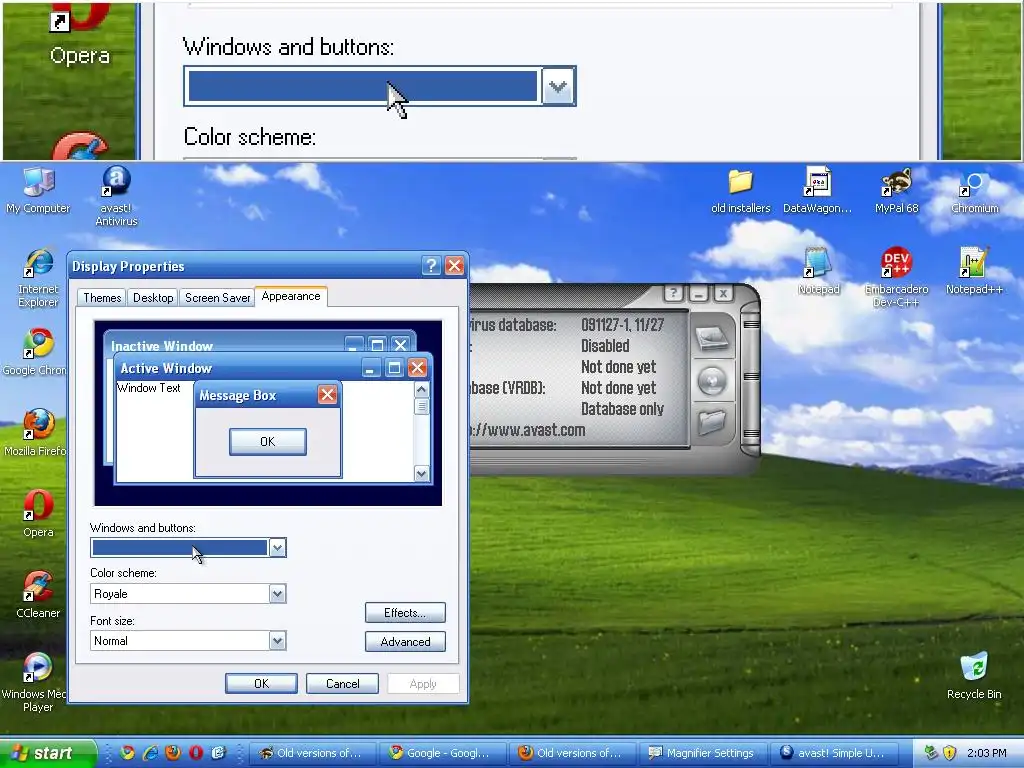Screen dimensions: 1024x768
Task: Click the CD disc icon in avast window
Action: point(712,381)
